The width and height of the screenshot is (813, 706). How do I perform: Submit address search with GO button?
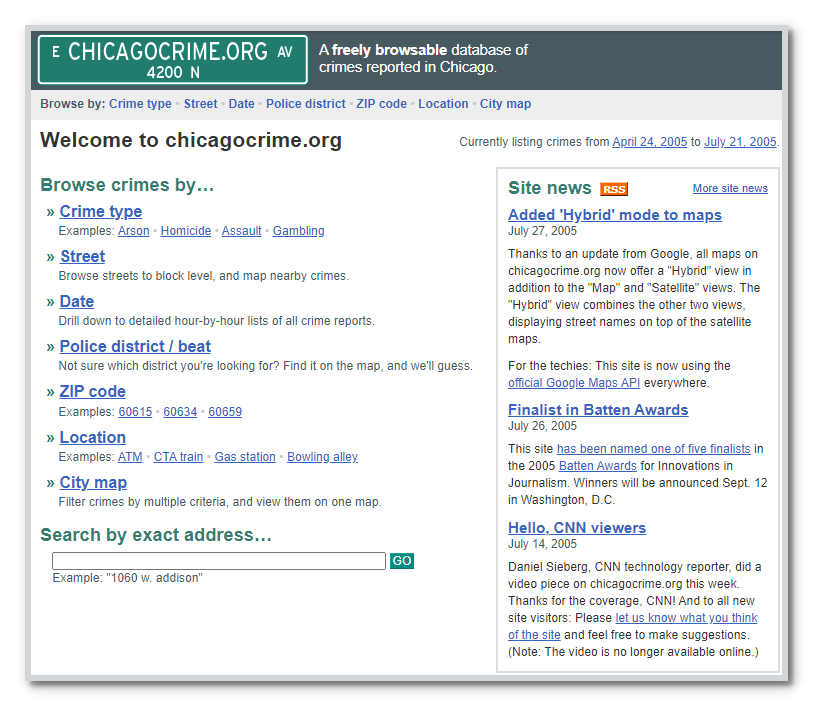[x=402, y=561]
